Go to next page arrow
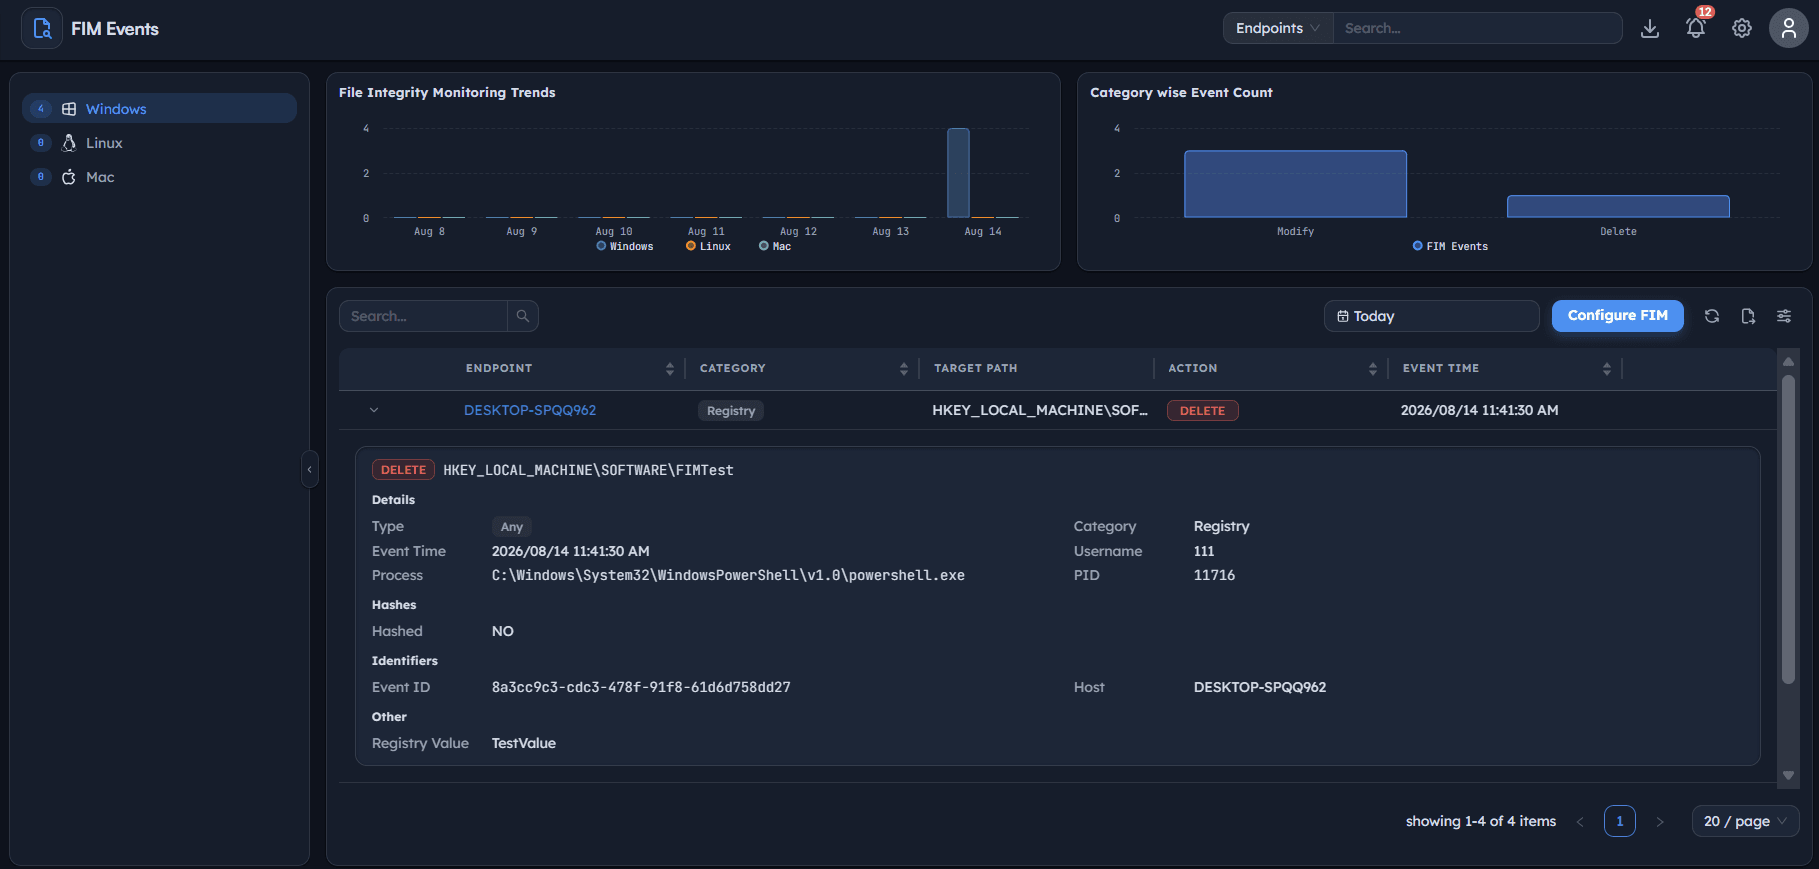 1660,822
